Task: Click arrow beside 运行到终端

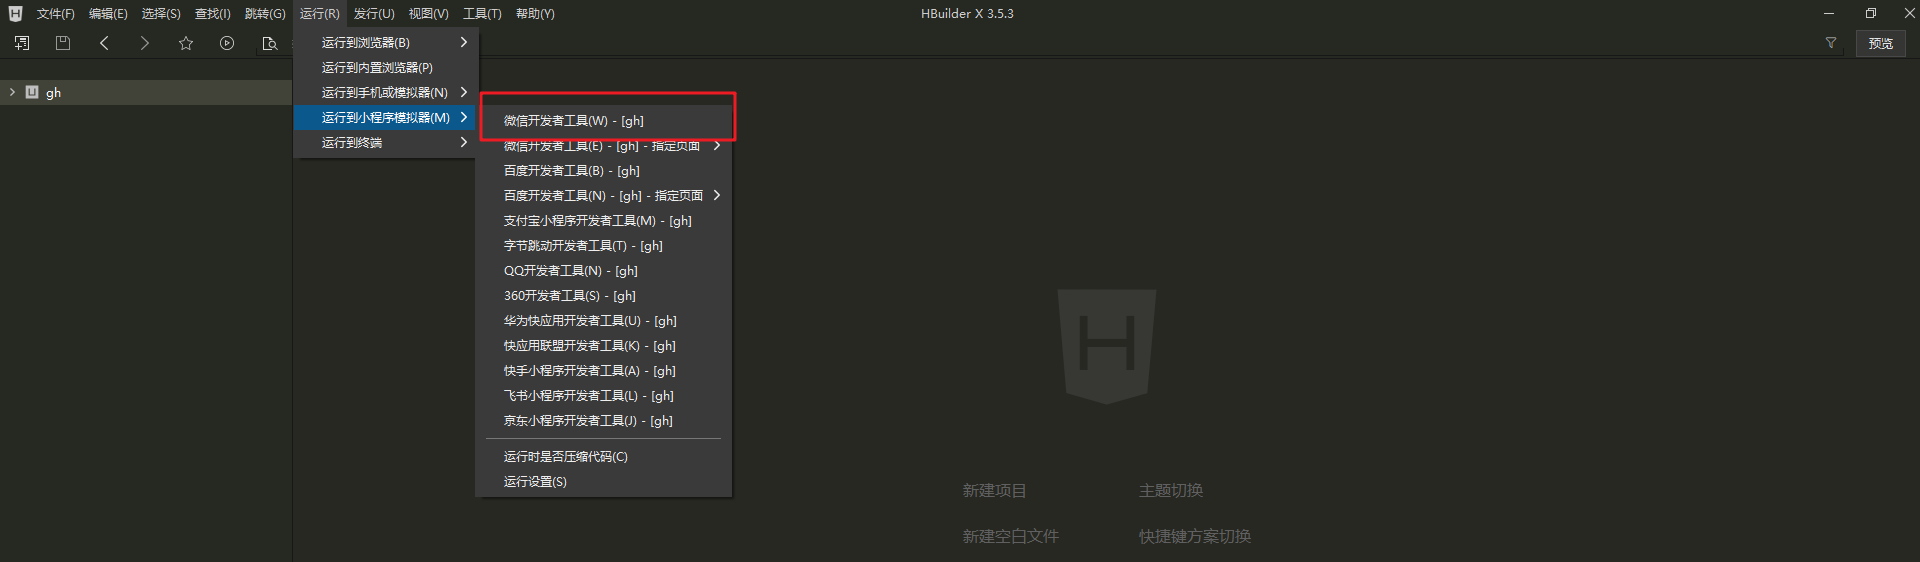Action: coord(464,142)
